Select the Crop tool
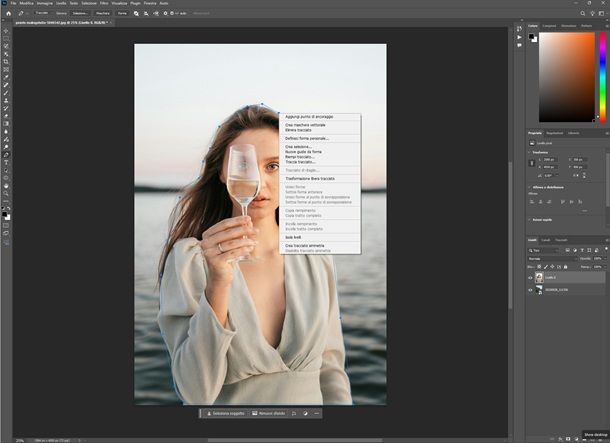This screenshot has height=443, width=610. 6,62
